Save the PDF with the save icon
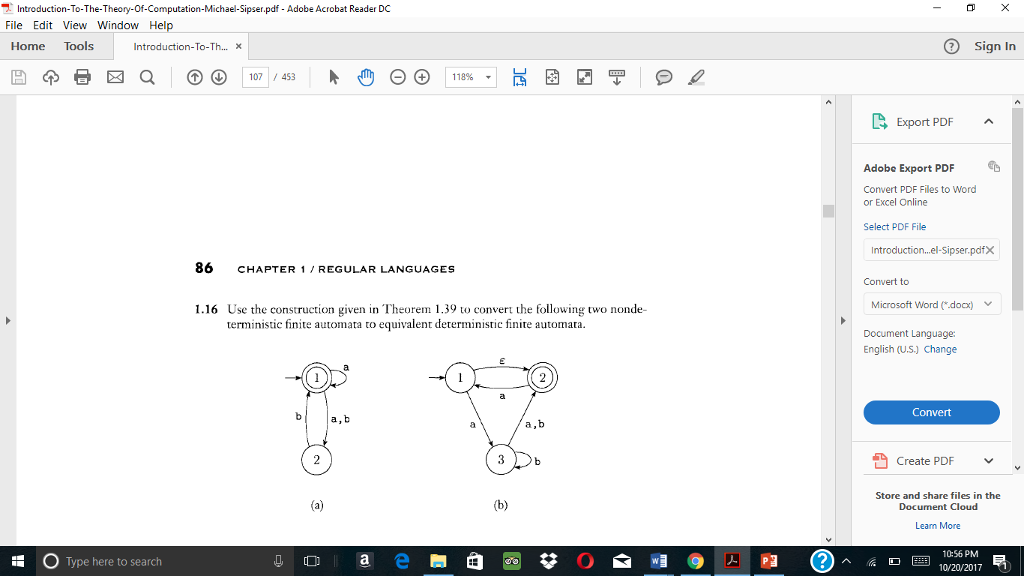The height and width of the screenshot is (576, 1024). [x=18, y=77]
